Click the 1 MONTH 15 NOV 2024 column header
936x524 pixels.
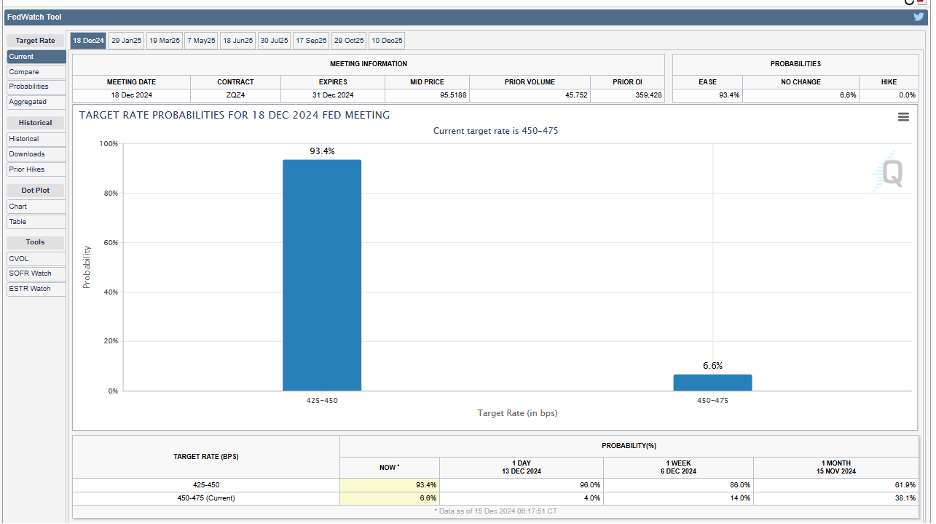tap(836, 467)
